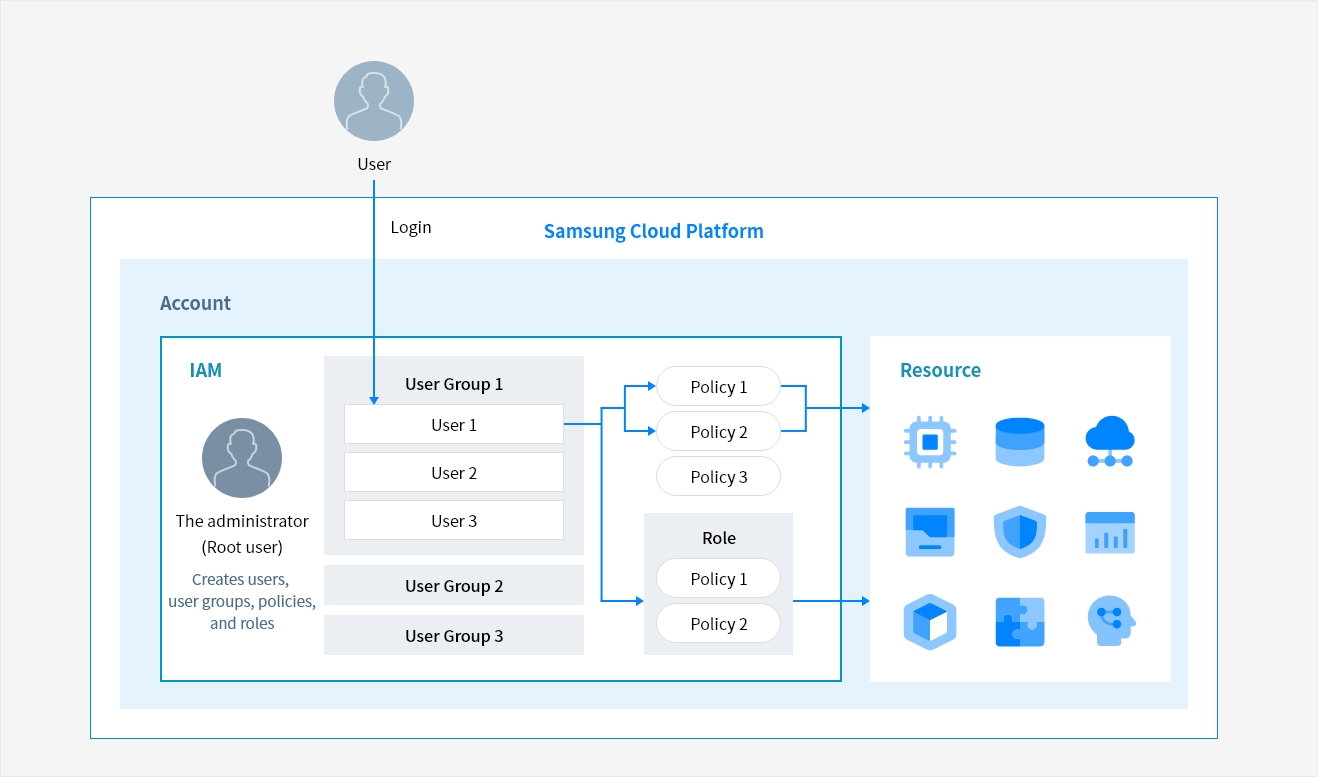Select the file folder storage icon
The height and width of the screenshot is (777, 1318).
click(x=930, y=531)
